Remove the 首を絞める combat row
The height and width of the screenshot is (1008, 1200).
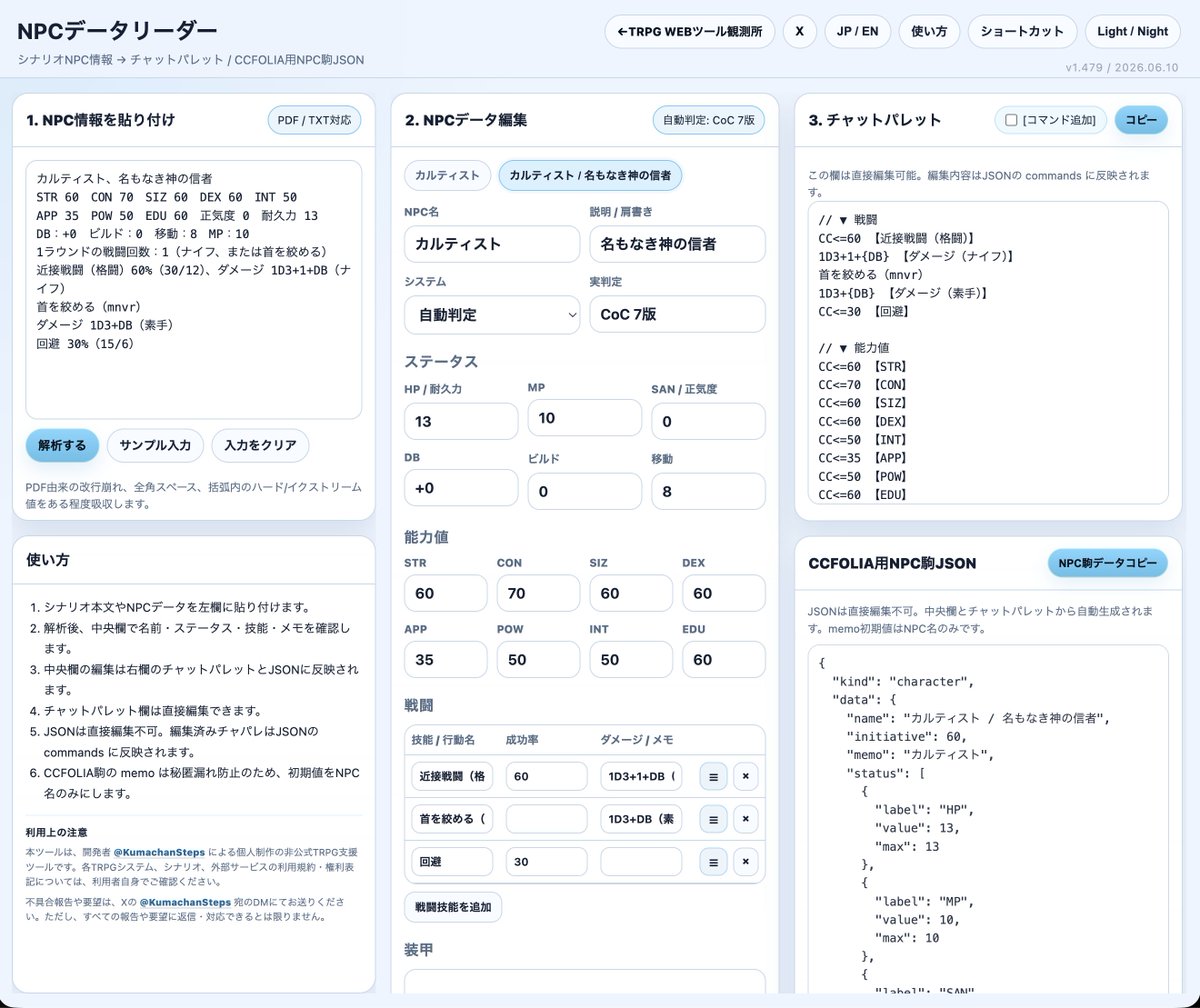click(745, 819)
